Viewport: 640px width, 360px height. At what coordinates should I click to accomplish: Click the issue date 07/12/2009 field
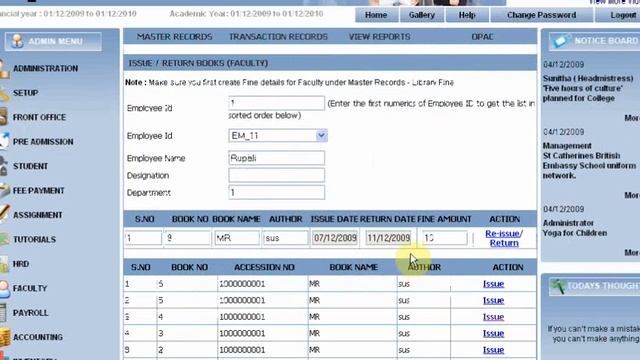pos(335,238)
